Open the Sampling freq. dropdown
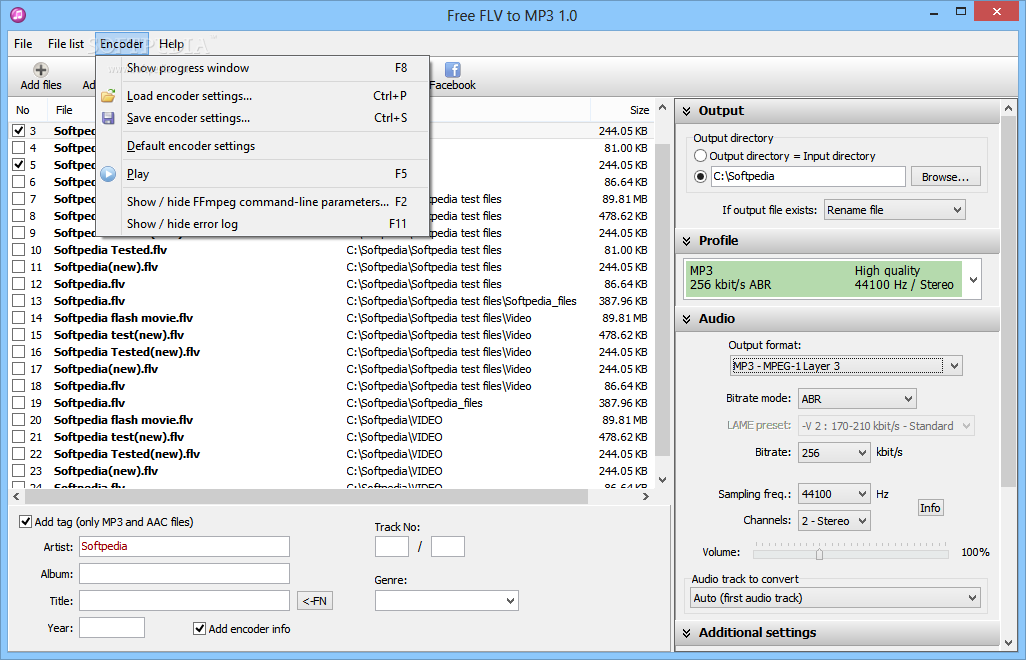The width and height of the screenshot is (1026, 660). (834, 495)
